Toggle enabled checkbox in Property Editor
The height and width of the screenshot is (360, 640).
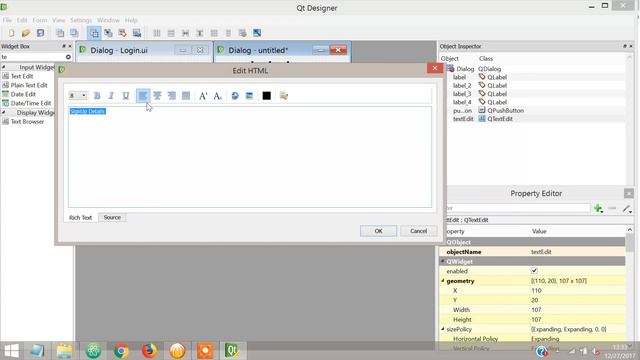click(534, 271)
